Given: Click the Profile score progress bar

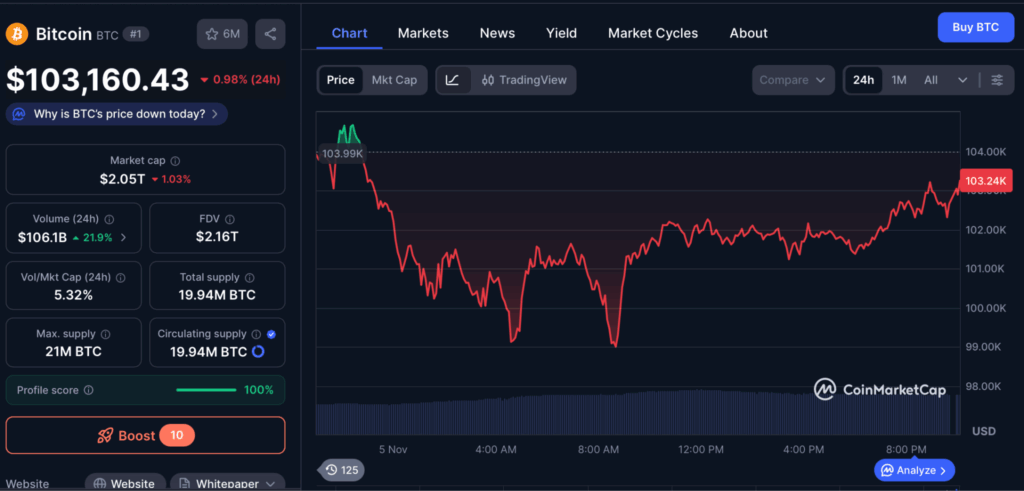Looking at the screenshot, I should [205, 390].
